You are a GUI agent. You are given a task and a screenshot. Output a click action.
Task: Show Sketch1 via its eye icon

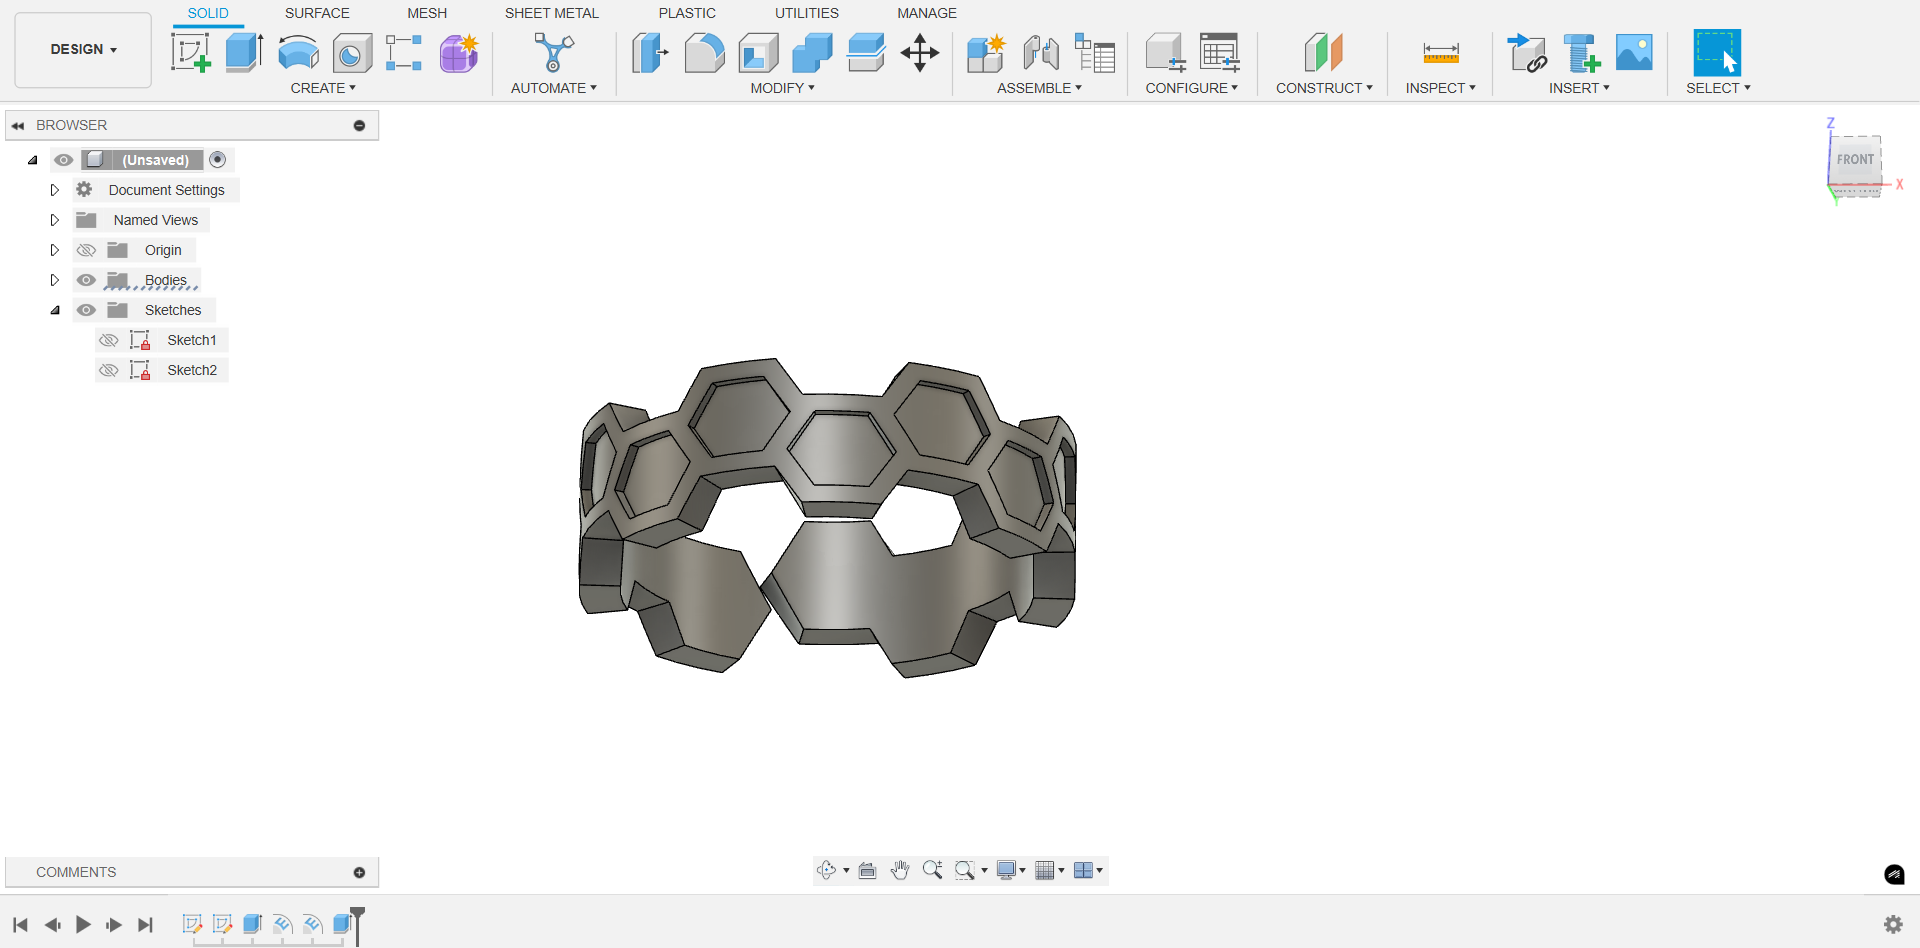109,340
